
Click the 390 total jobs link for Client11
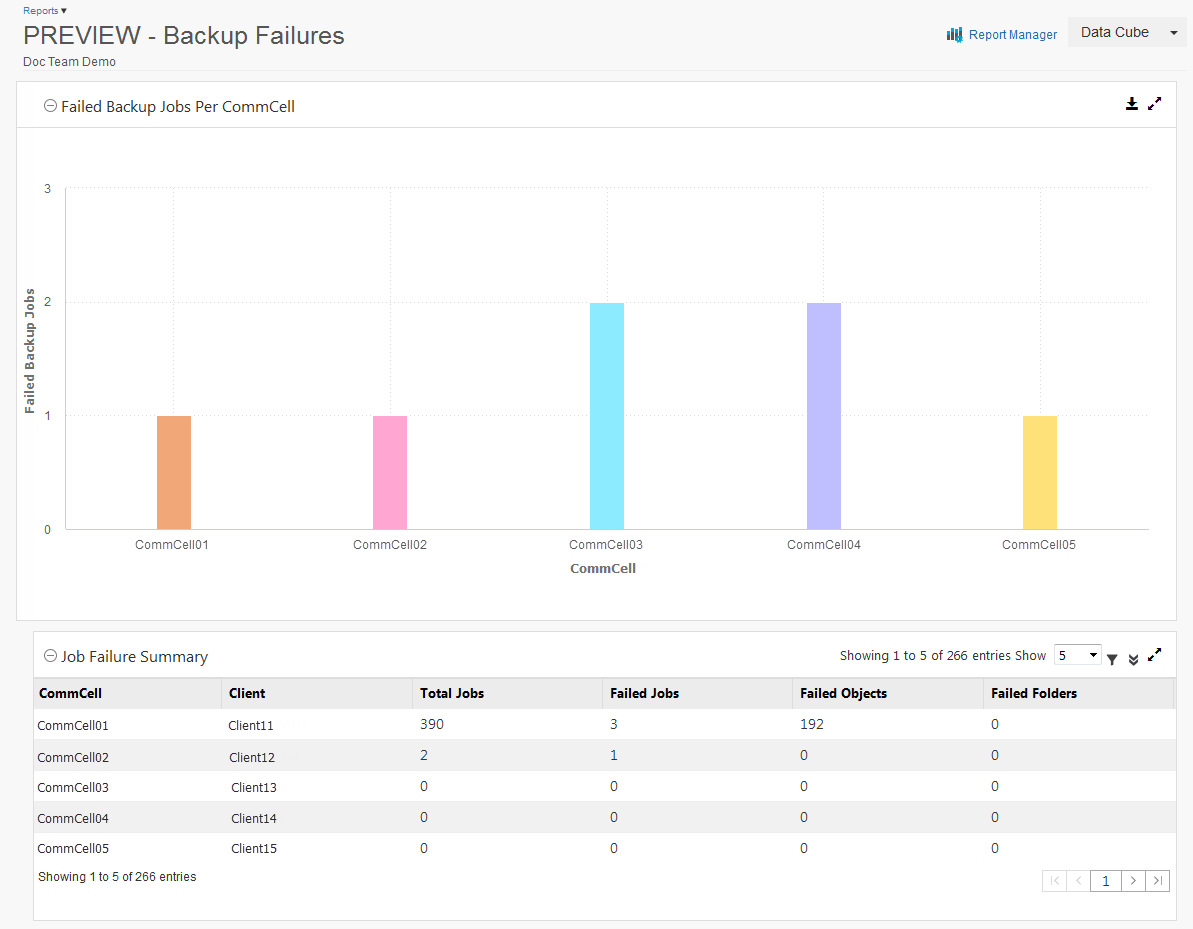[x=432, y=724]
